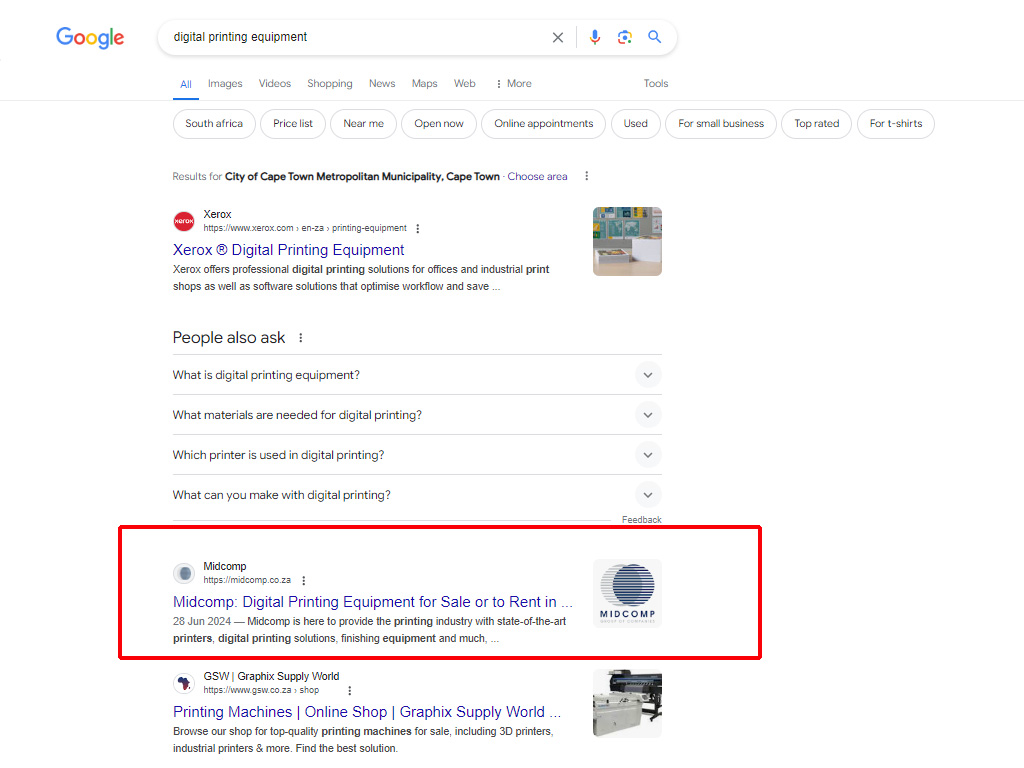The image size is (1024, 768).
Task: Switch to the Images tab
Action: coord(225,84)
